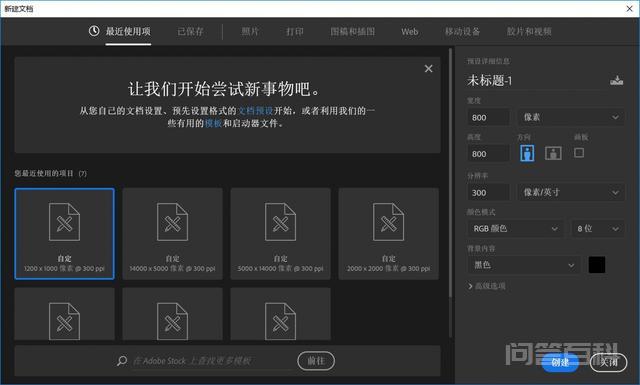The height and width of the screenshot is (385, 640).
Task: Select first preset in second row
Action: pos(64,314)
